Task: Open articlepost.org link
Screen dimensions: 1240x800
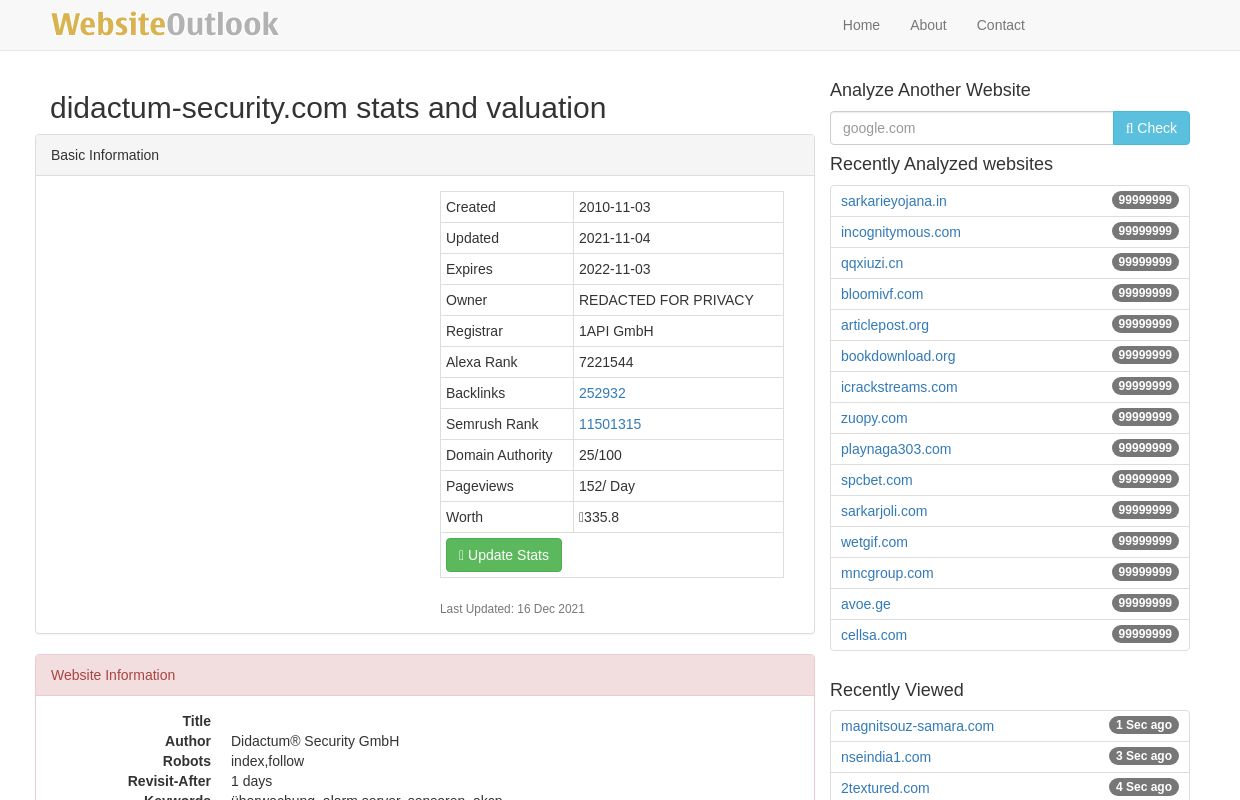Action: tap(885, 325)
